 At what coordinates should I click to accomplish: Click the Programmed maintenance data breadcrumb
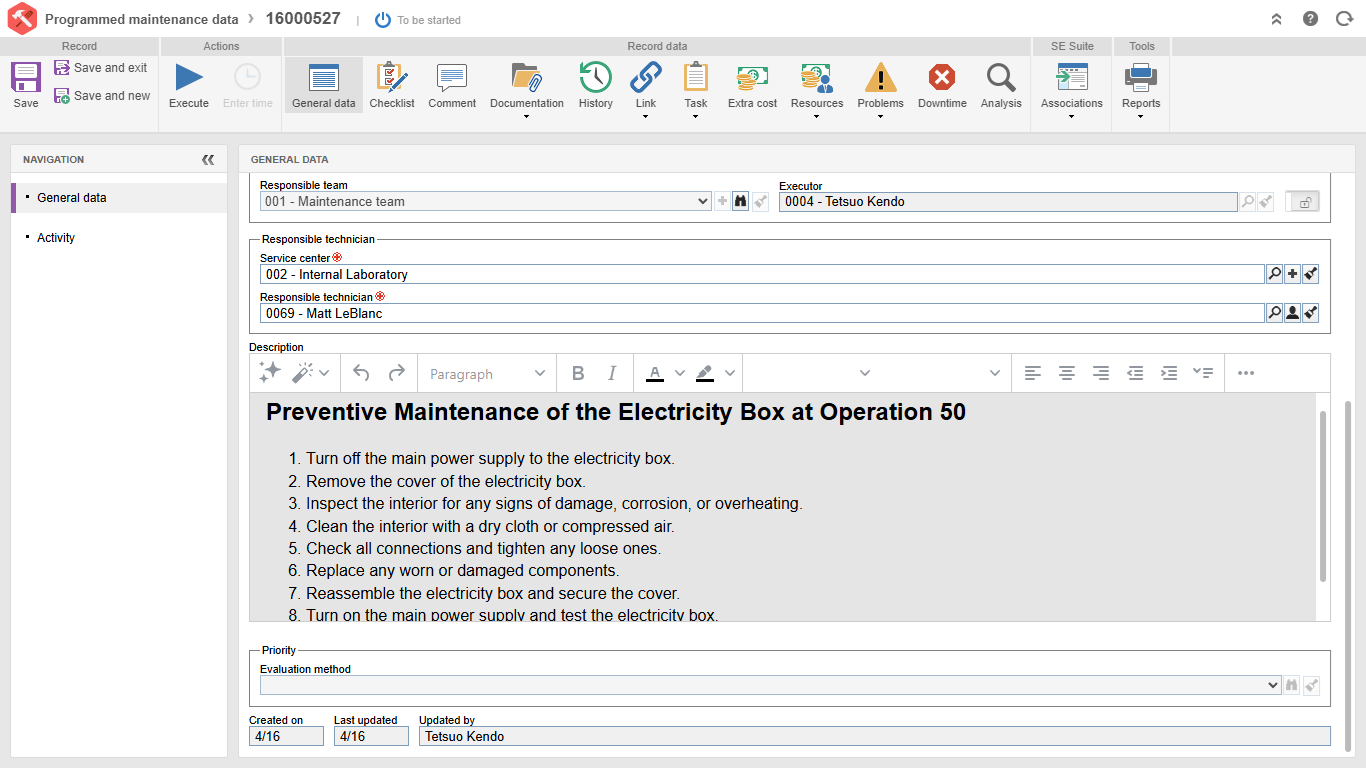pos(142,19)
